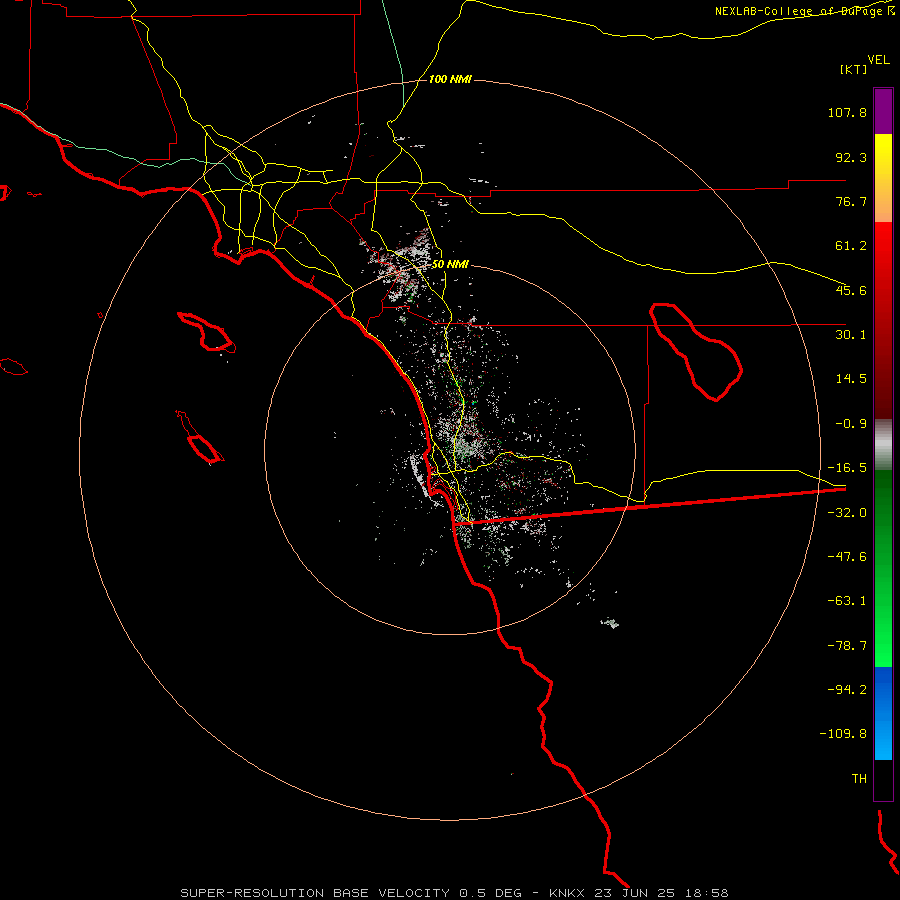This screenshot has width=900, height=900.
Task: Click the -32.0 velocity scale value
Action: pyautogui.click(x=847, y=513)
